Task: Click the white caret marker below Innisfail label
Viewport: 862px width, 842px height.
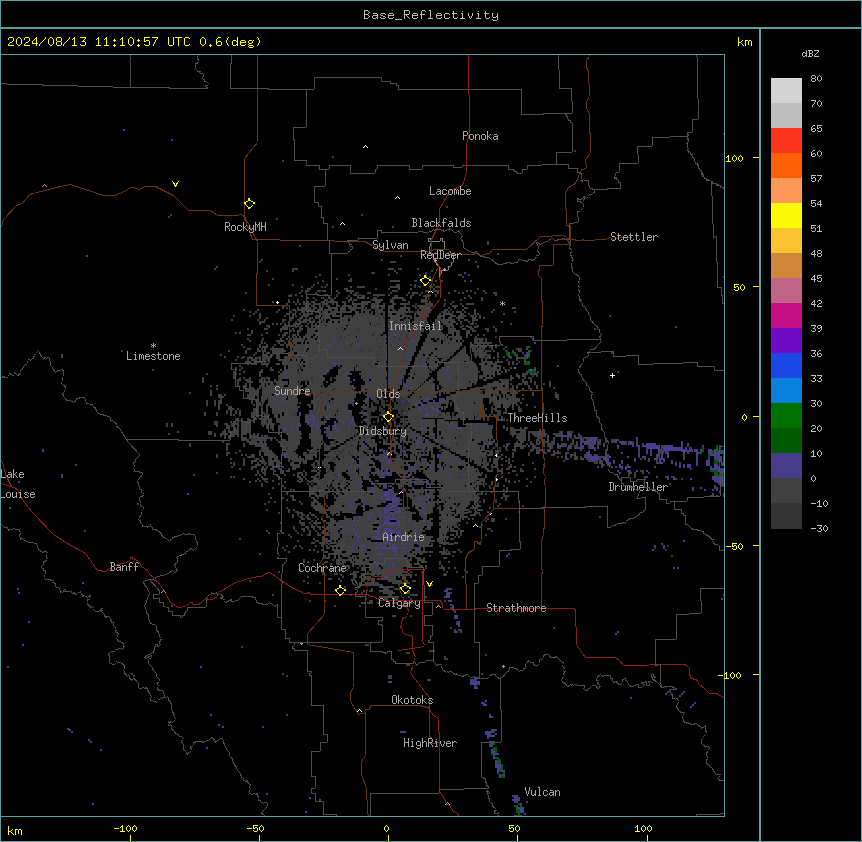Action: click(x=400, y=348)
